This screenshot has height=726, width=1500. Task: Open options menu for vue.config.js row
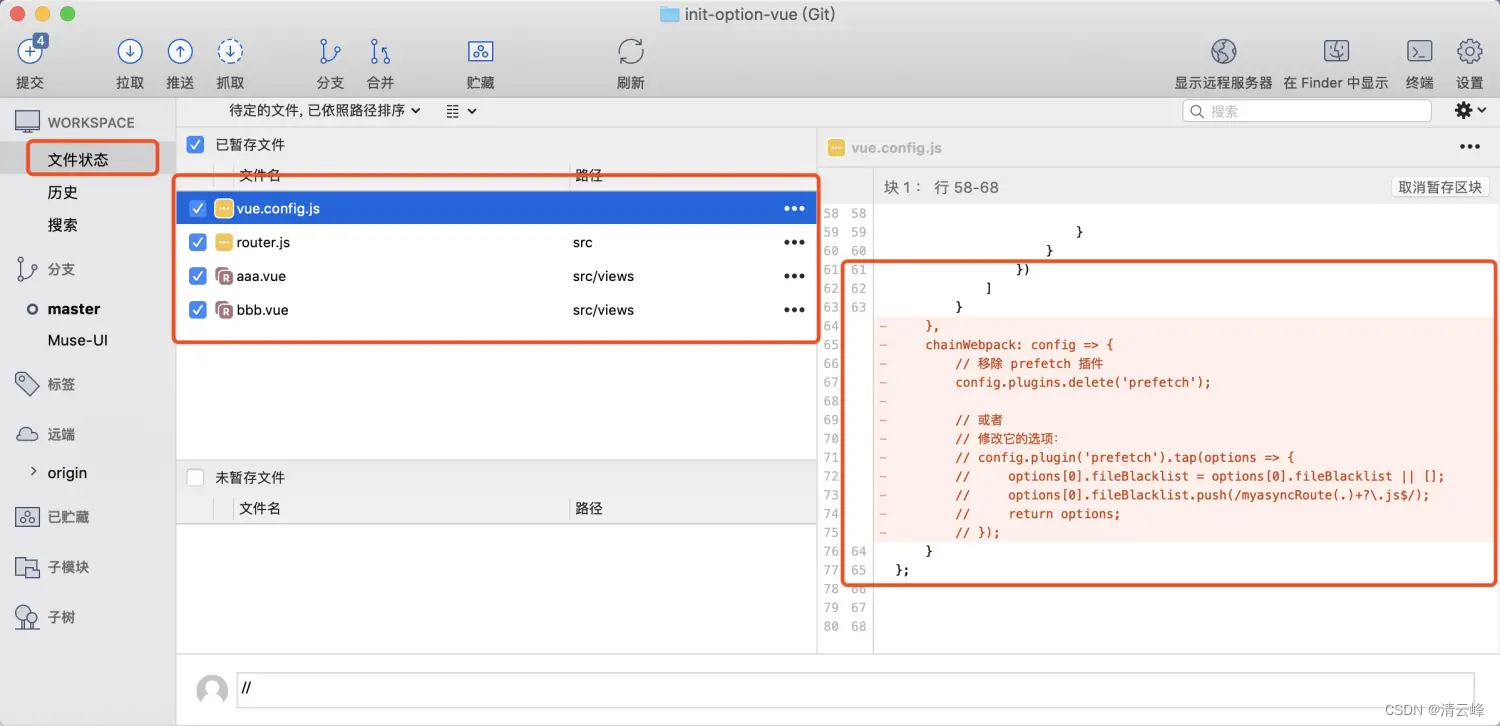click(794, 208)
